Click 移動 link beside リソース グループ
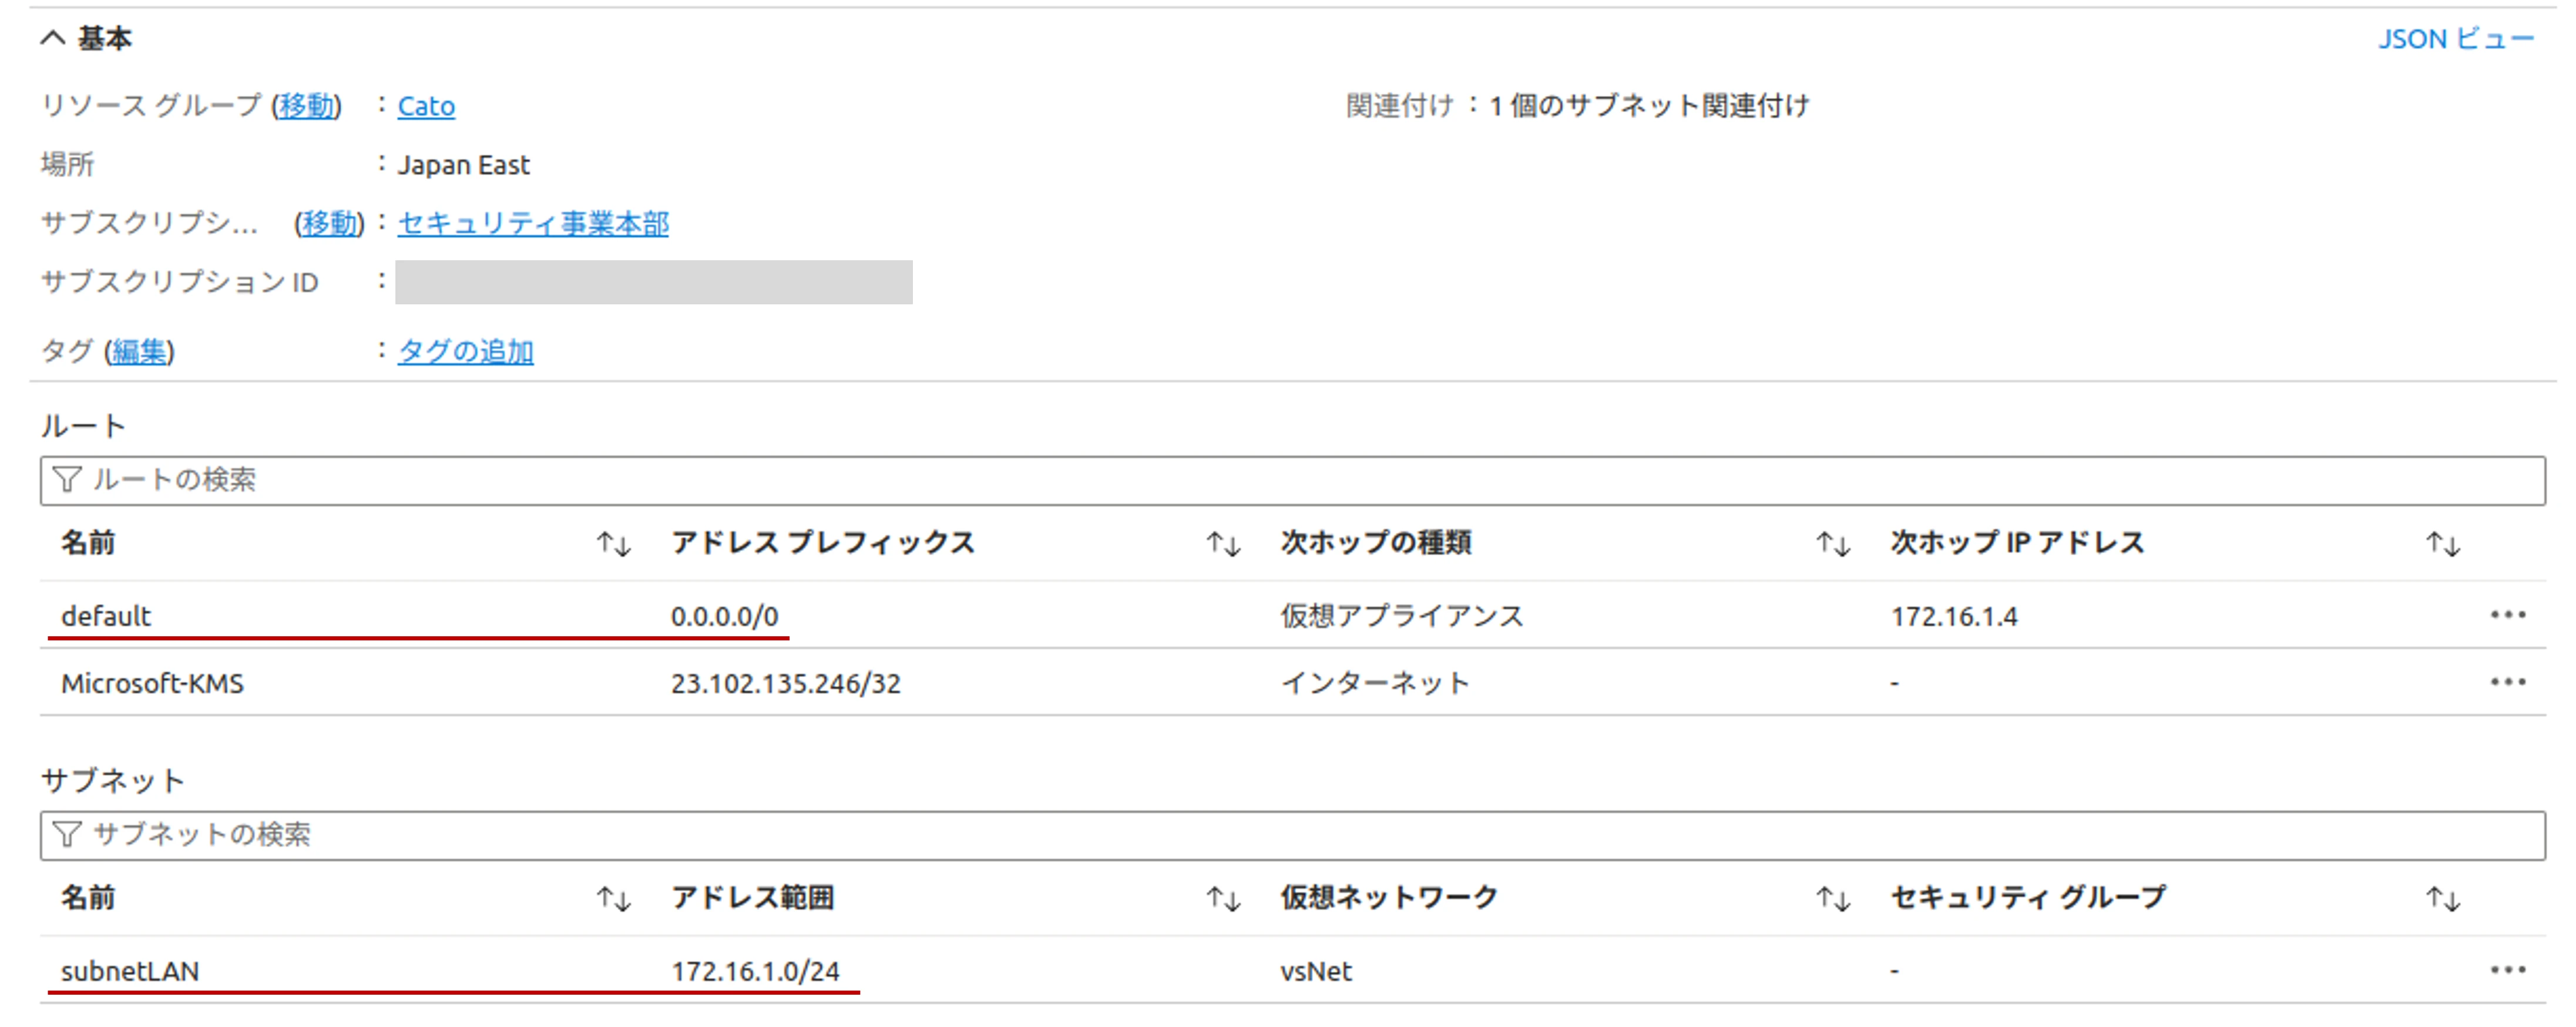 [x=306, y=106]
